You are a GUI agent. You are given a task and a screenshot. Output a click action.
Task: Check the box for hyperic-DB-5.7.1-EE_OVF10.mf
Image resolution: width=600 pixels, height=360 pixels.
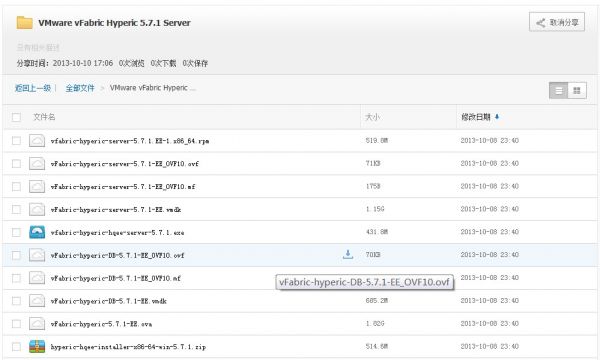pyautogui.click(x=16, y=278)
